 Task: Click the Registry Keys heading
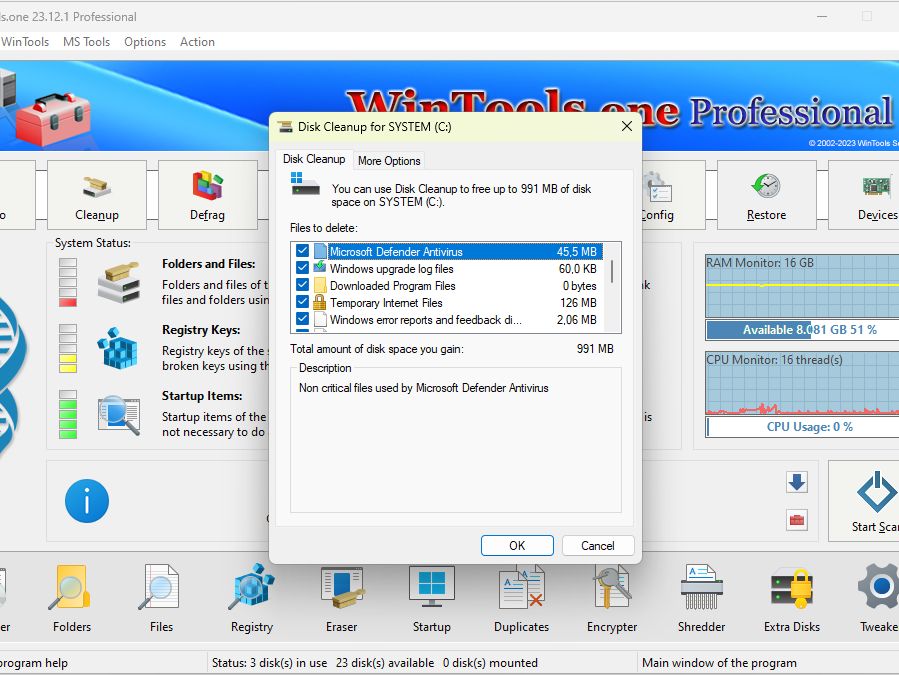click(201, 330)
